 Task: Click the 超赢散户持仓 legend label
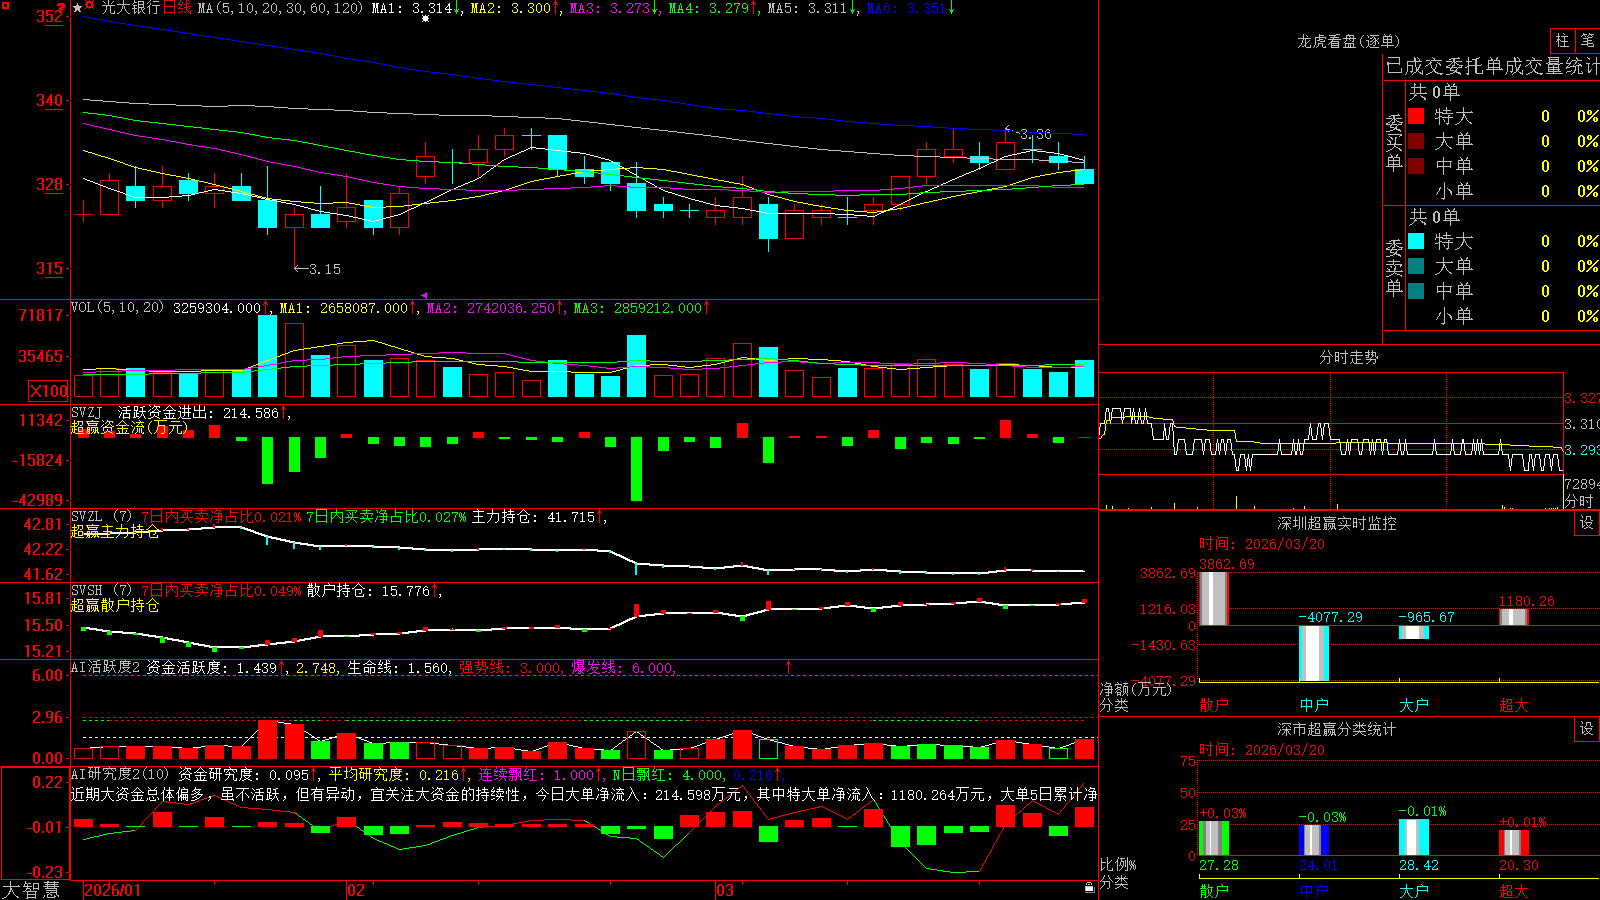tap(115, 606)
